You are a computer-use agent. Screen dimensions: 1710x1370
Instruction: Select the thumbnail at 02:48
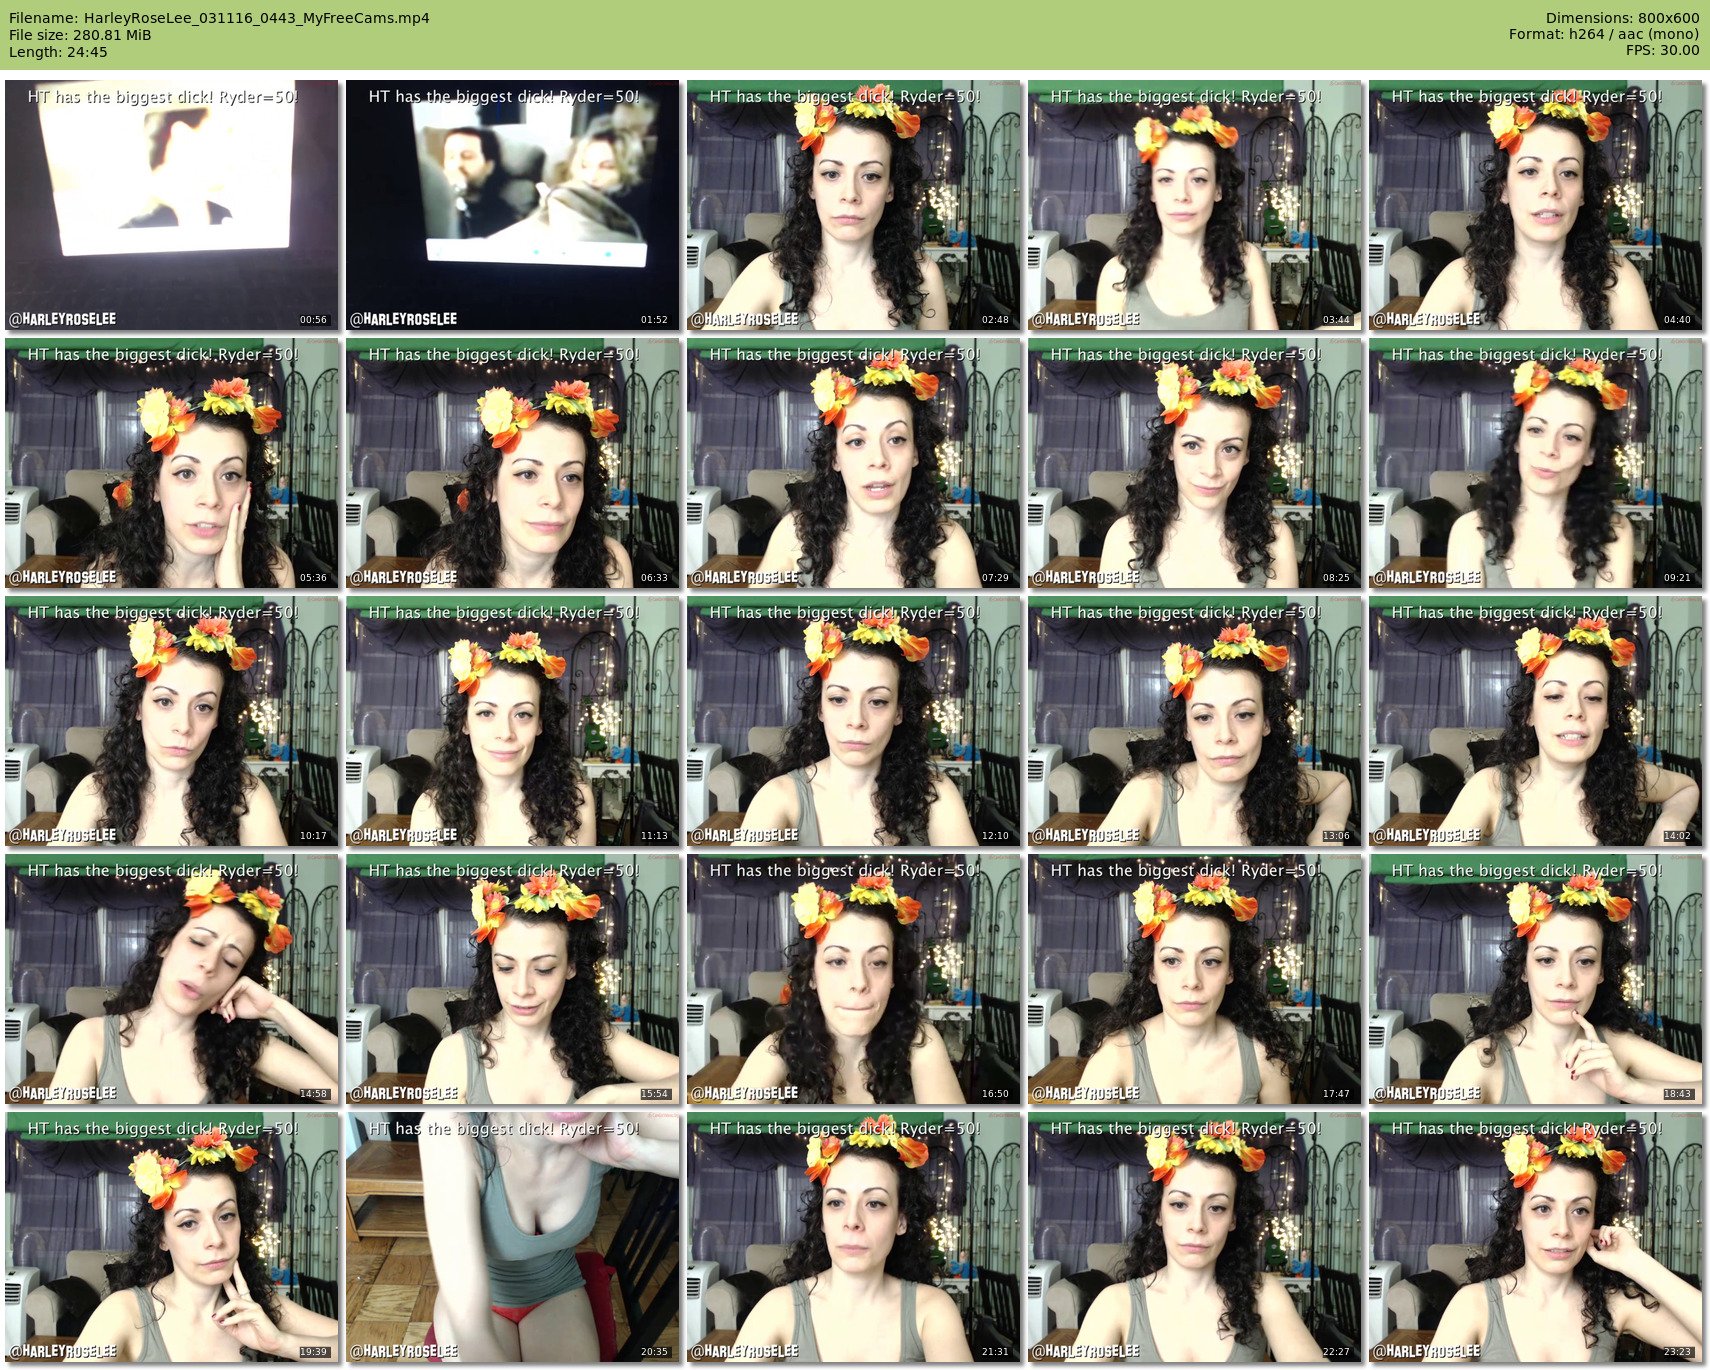[854, 205]
